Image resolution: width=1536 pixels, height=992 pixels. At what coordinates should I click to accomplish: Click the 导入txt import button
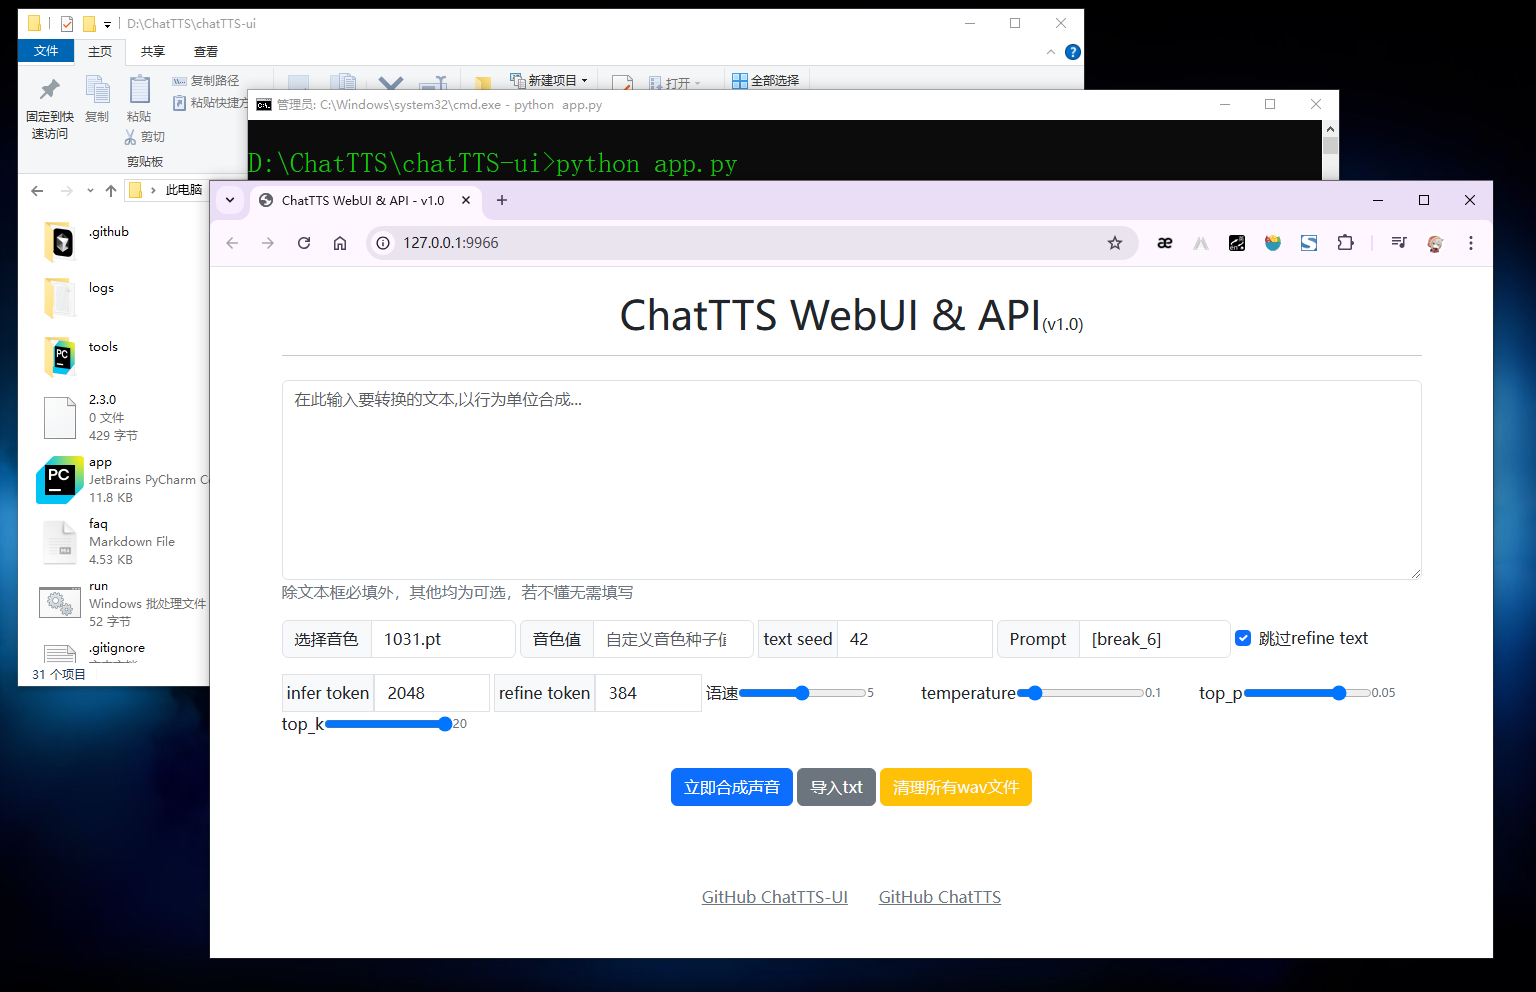836,787
